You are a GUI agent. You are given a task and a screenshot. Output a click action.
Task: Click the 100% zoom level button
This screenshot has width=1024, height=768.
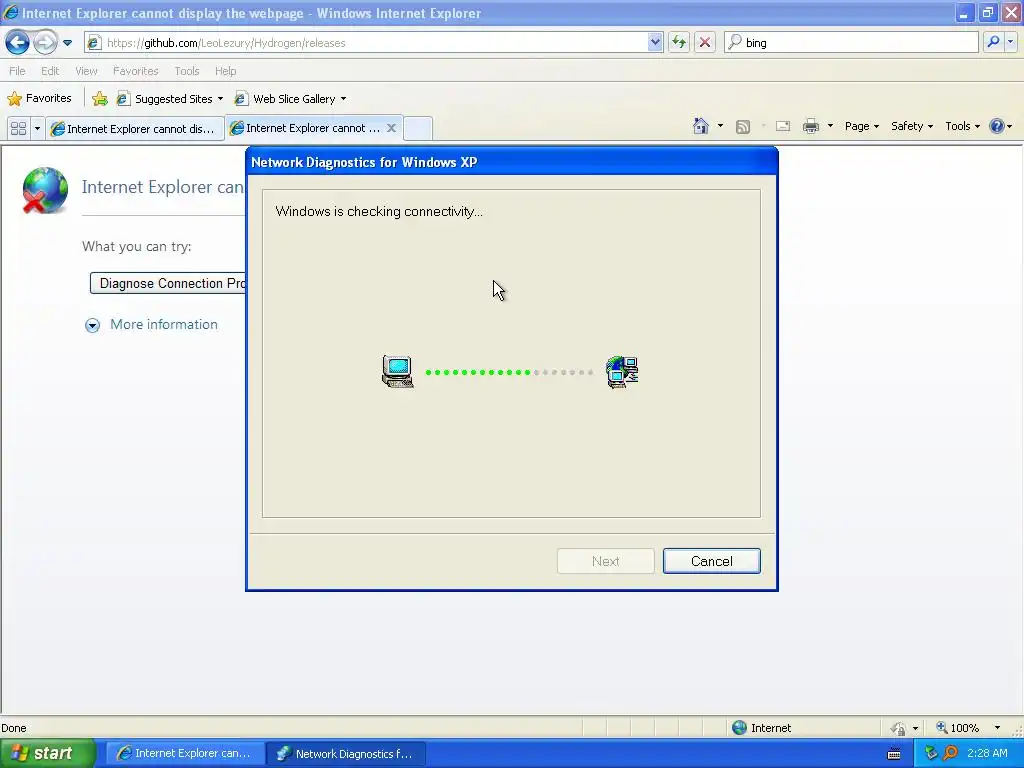click(x=958, y=728)
